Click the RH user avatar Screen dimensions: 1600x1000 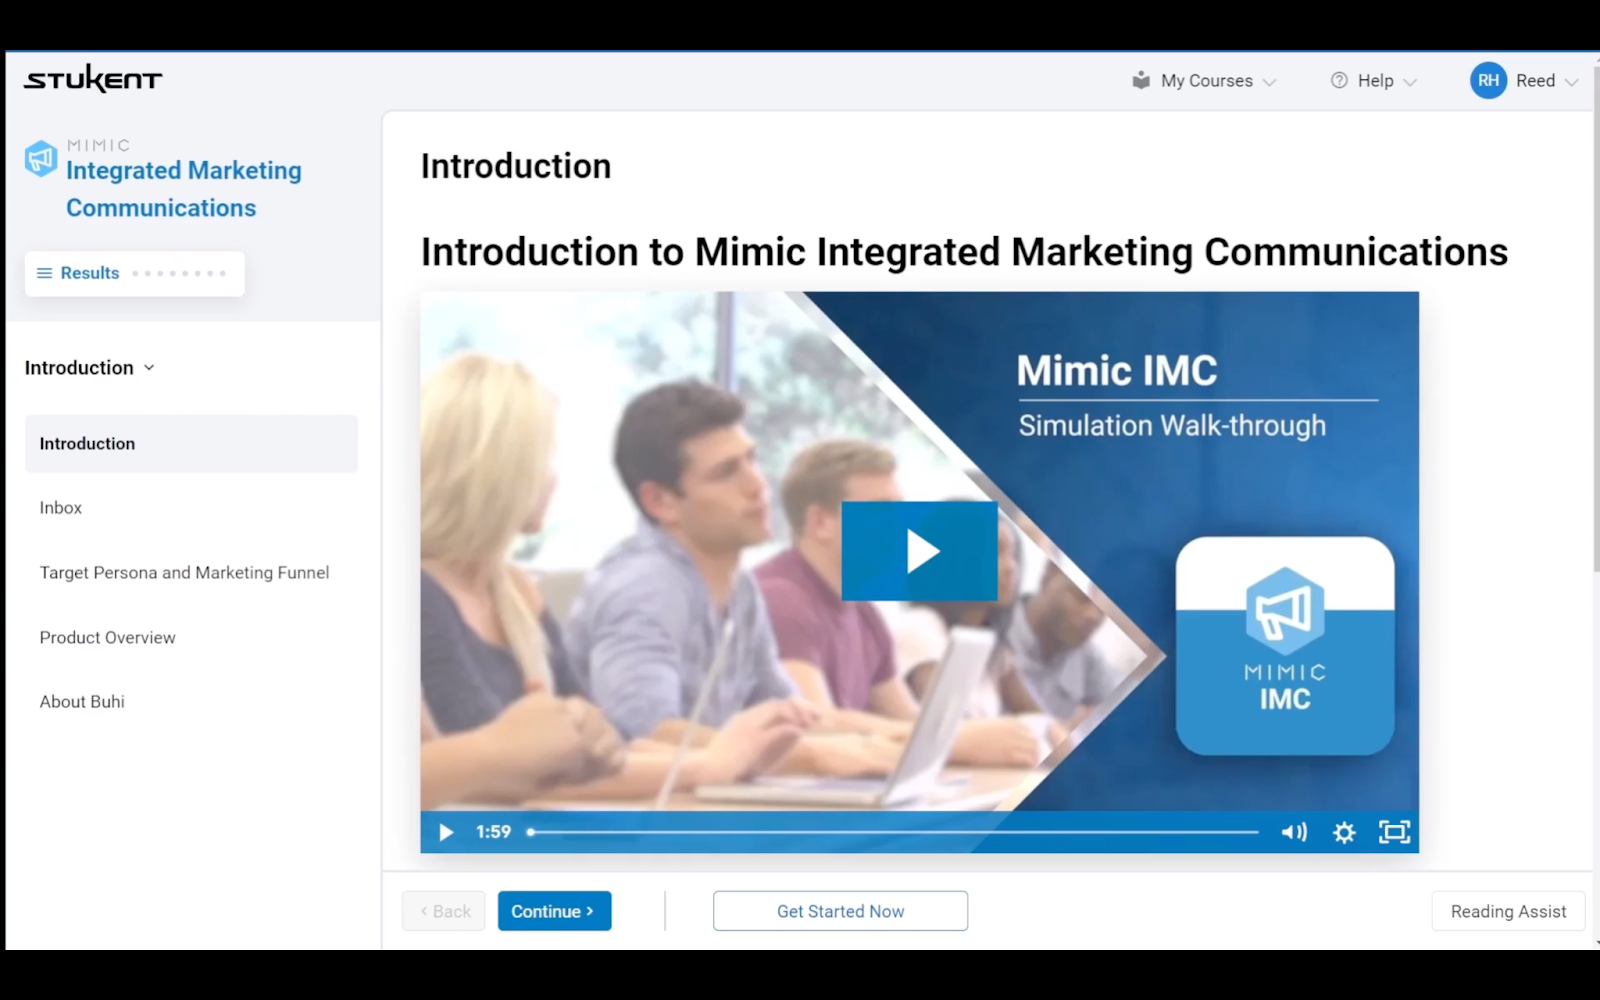[x=1488, y=81]
